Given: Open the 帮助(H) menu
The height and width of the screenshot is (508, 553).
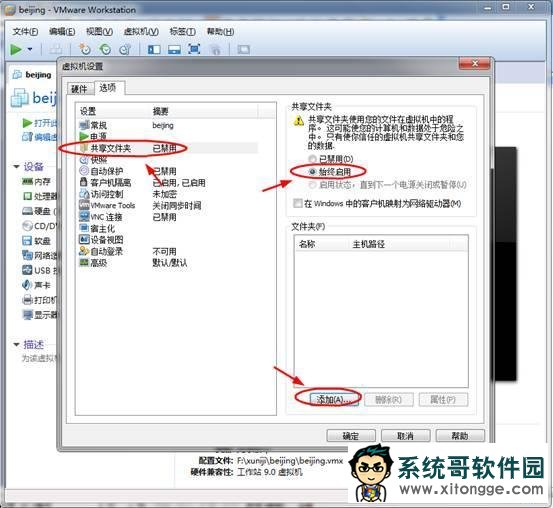Looking at the screenshot, I should point(220,32).
